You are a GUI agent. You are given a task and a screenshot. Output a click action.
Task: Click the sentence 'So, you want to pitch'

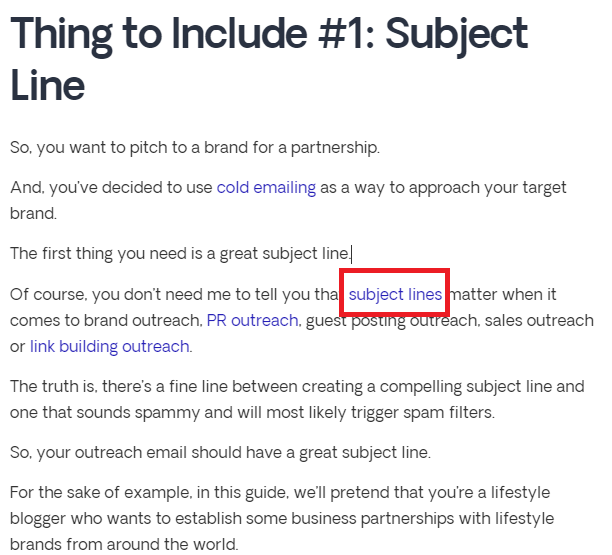click(x=195, y=148)
